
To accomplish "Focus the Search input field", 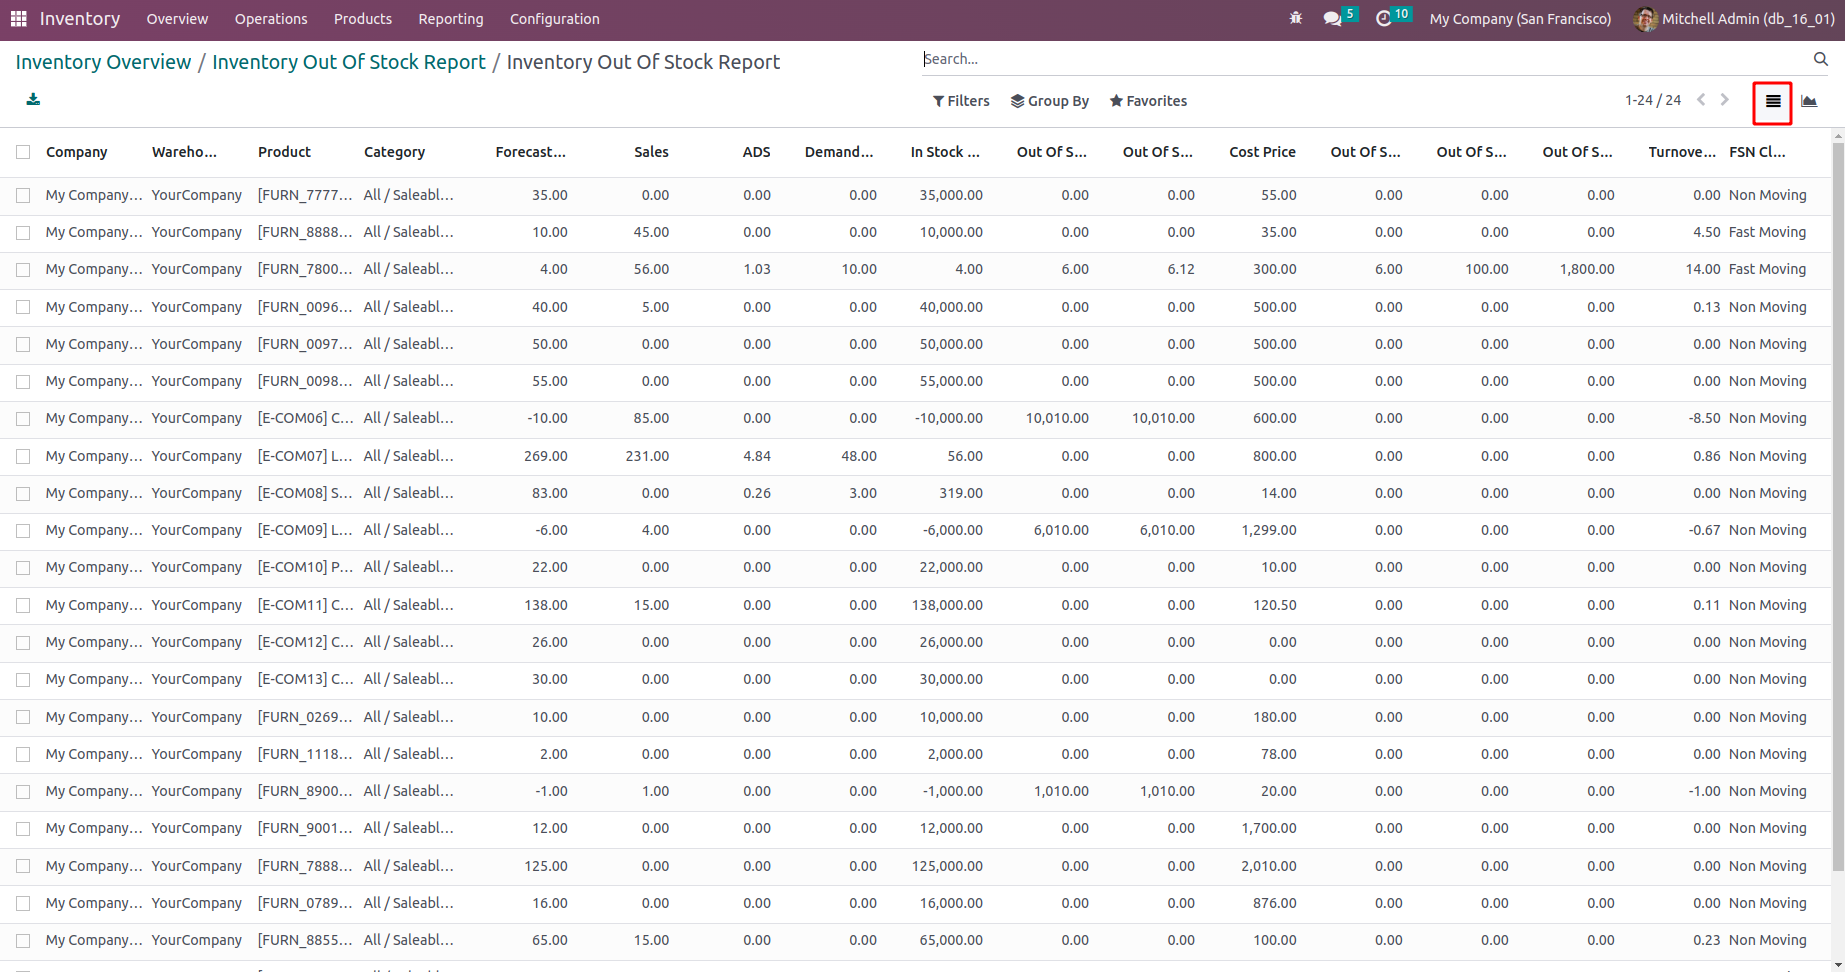I will (1360, 60).
